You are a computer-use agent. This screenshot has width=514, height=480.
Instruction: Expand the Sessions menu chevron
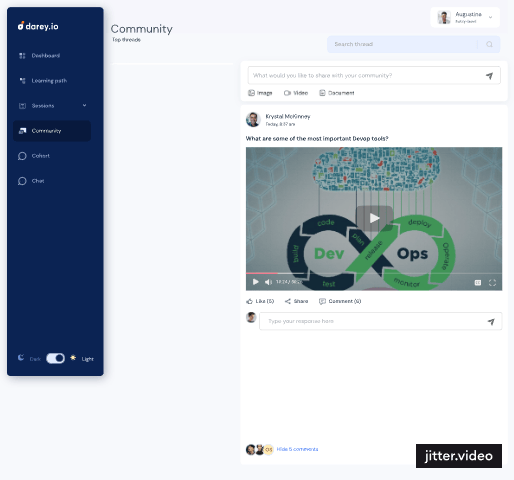click(x=84, y=105)
